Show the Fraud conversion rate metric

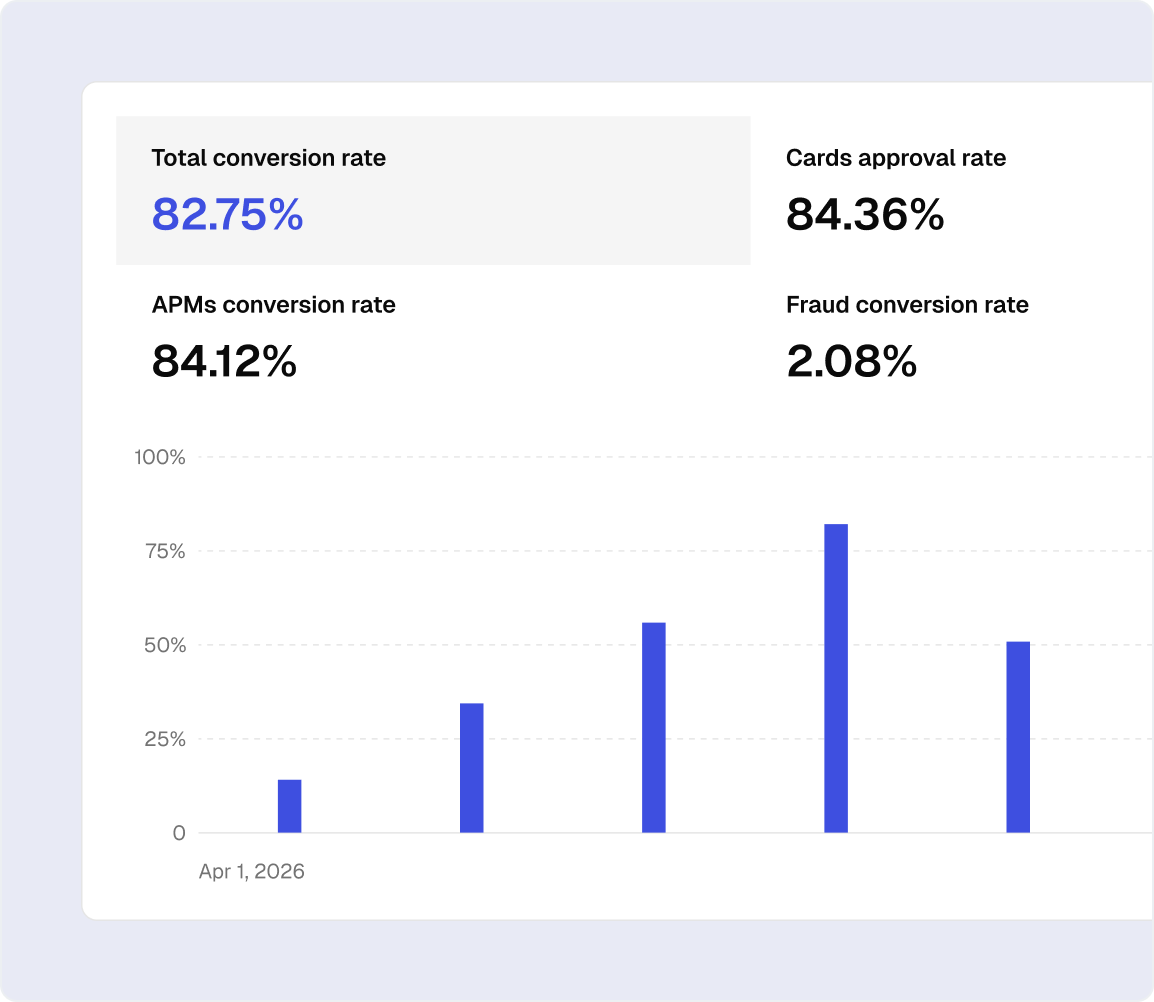pos(906,305)
